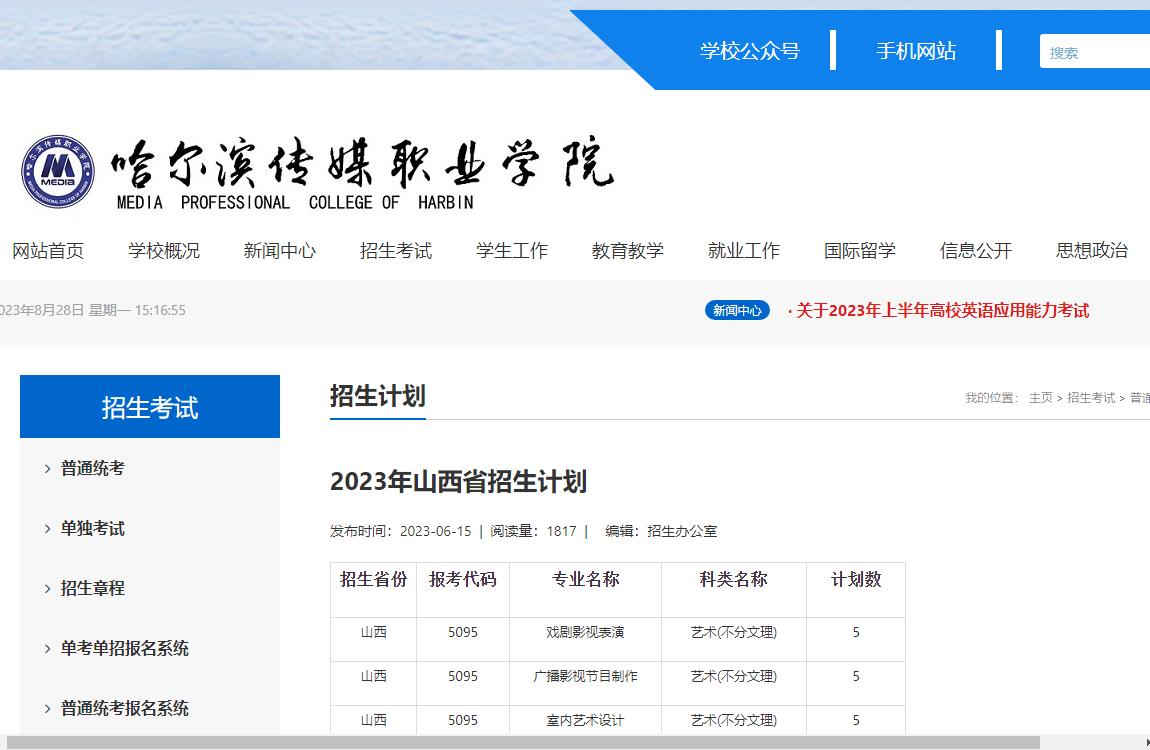Click the 室内艺术设计 table cell
This screenshot has width=1150, height=750.
[x=585, y=720]
